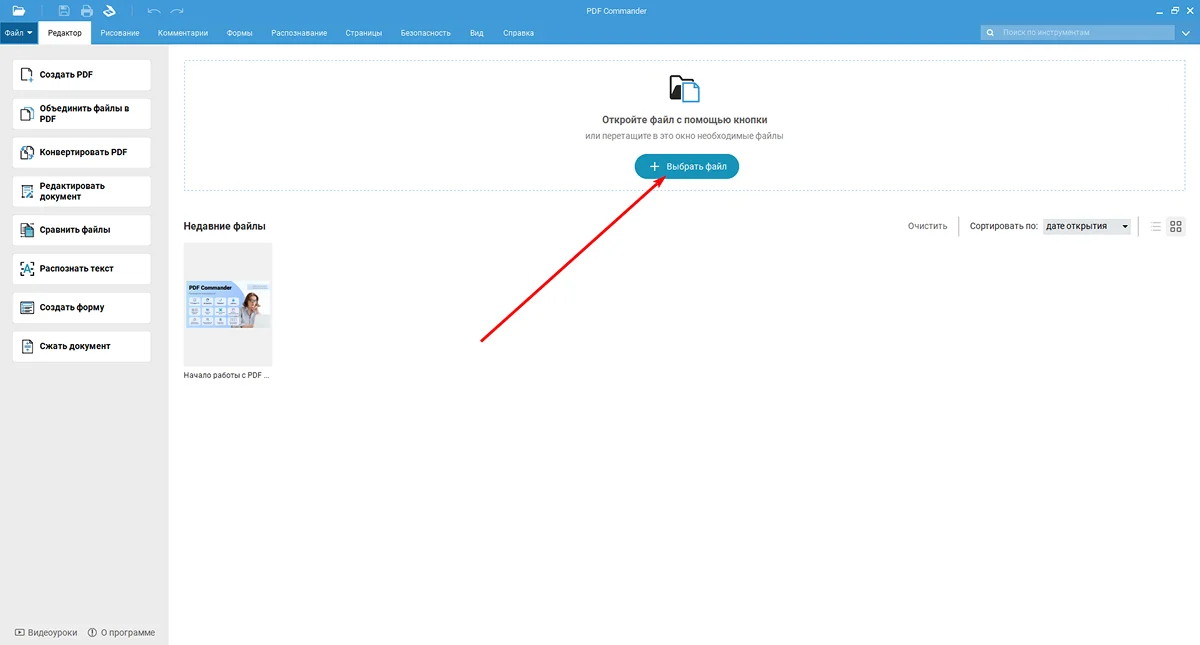Expand the tool search field dropdown arrow
The width and height of the screenshot is (1200, 645).
(x=1184, y=33)
